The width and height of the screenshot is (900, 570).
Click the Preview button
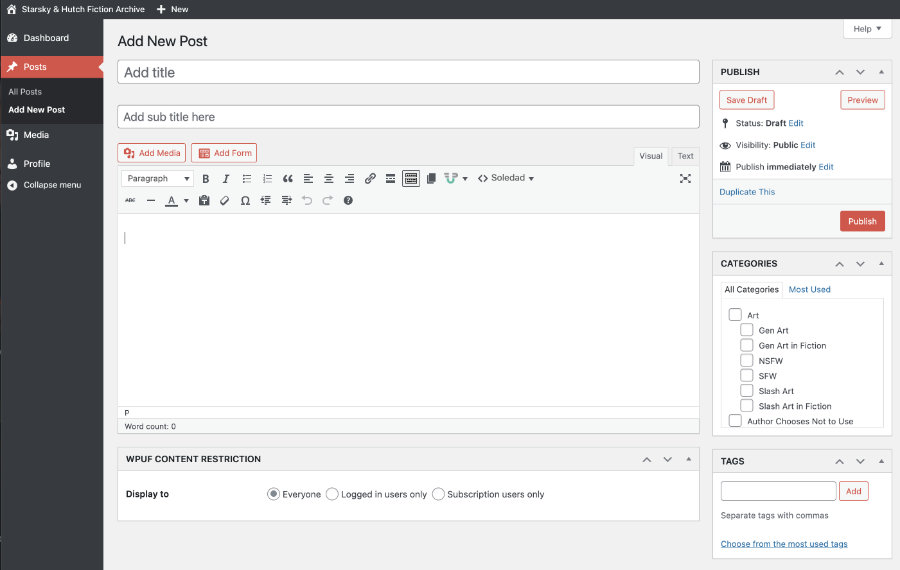click(x=862, y=100)
